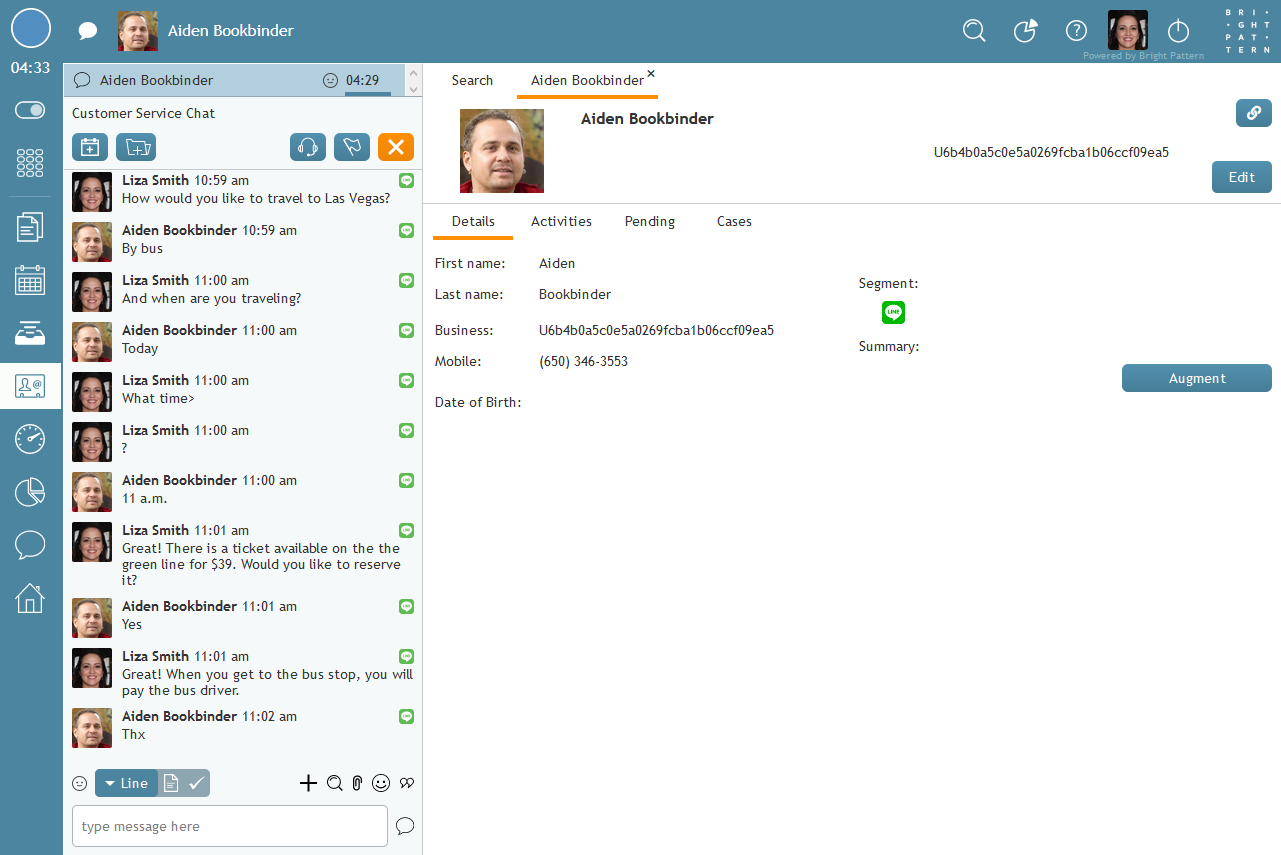The height and width of the screenshot is (855, 1281).
Task: Flag this chat with the flag icon
Action: (x=351, y=147)
